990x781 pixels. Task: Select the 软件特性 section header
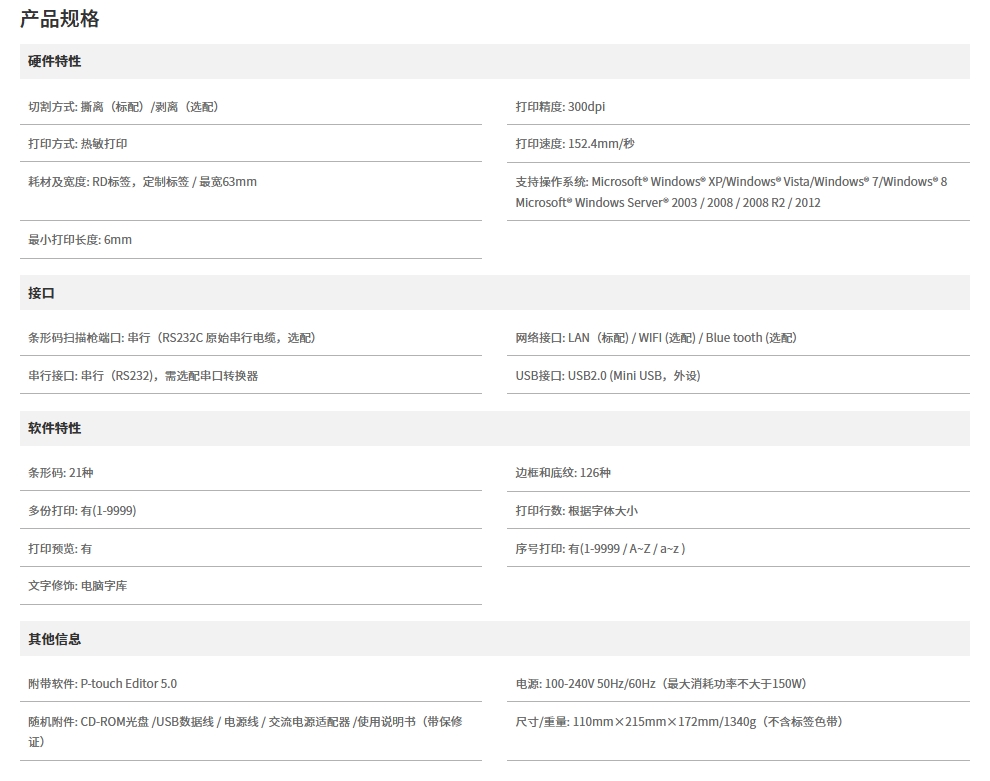coord(55,428)
